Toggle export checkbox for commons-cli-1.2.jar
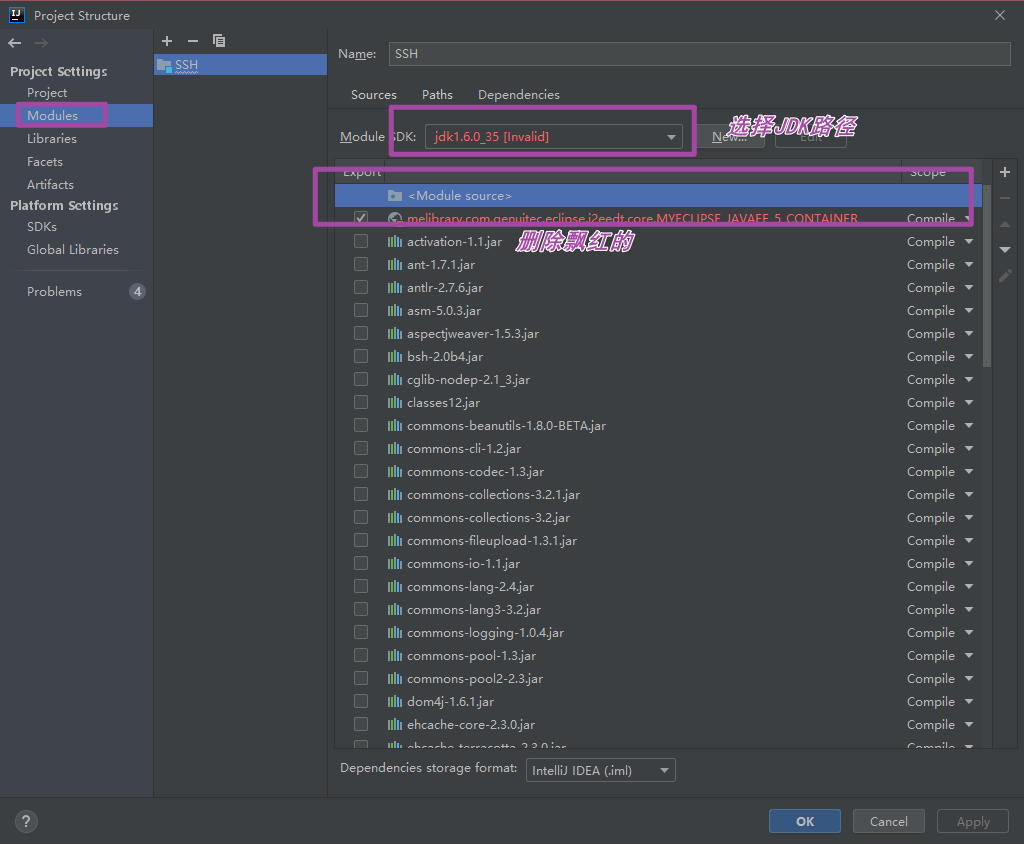The image size is (1024, 844). (x=360, y=448)
